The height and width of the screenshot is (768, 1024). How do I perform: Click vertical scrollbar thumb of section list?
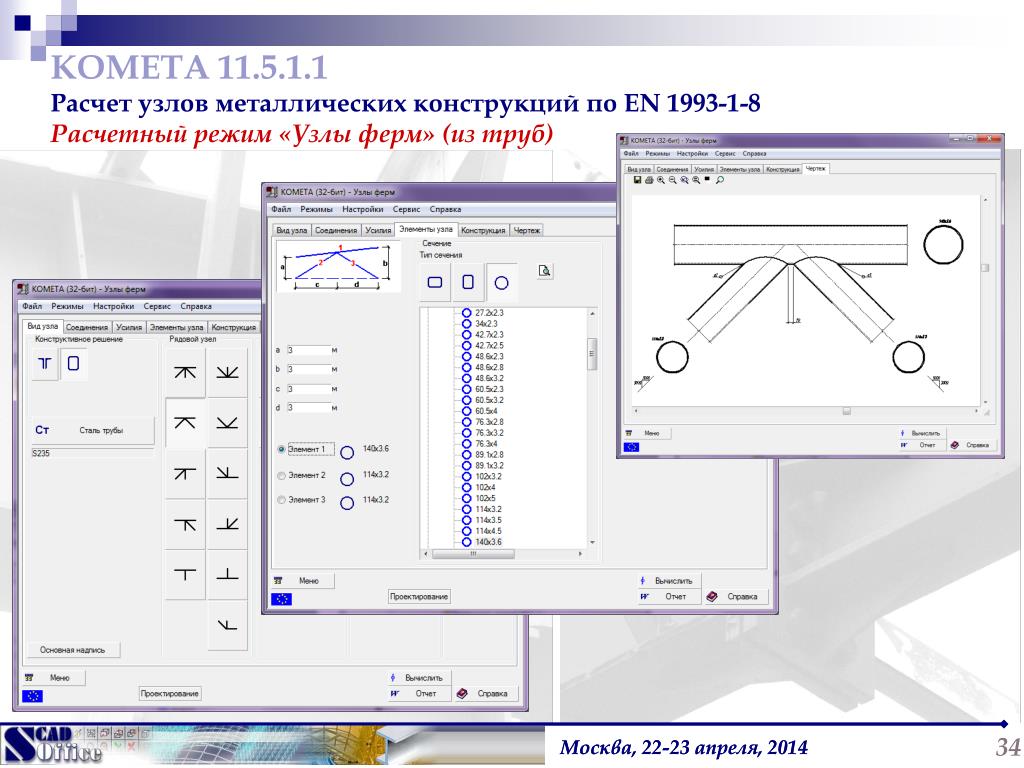[x=592, y=354]
